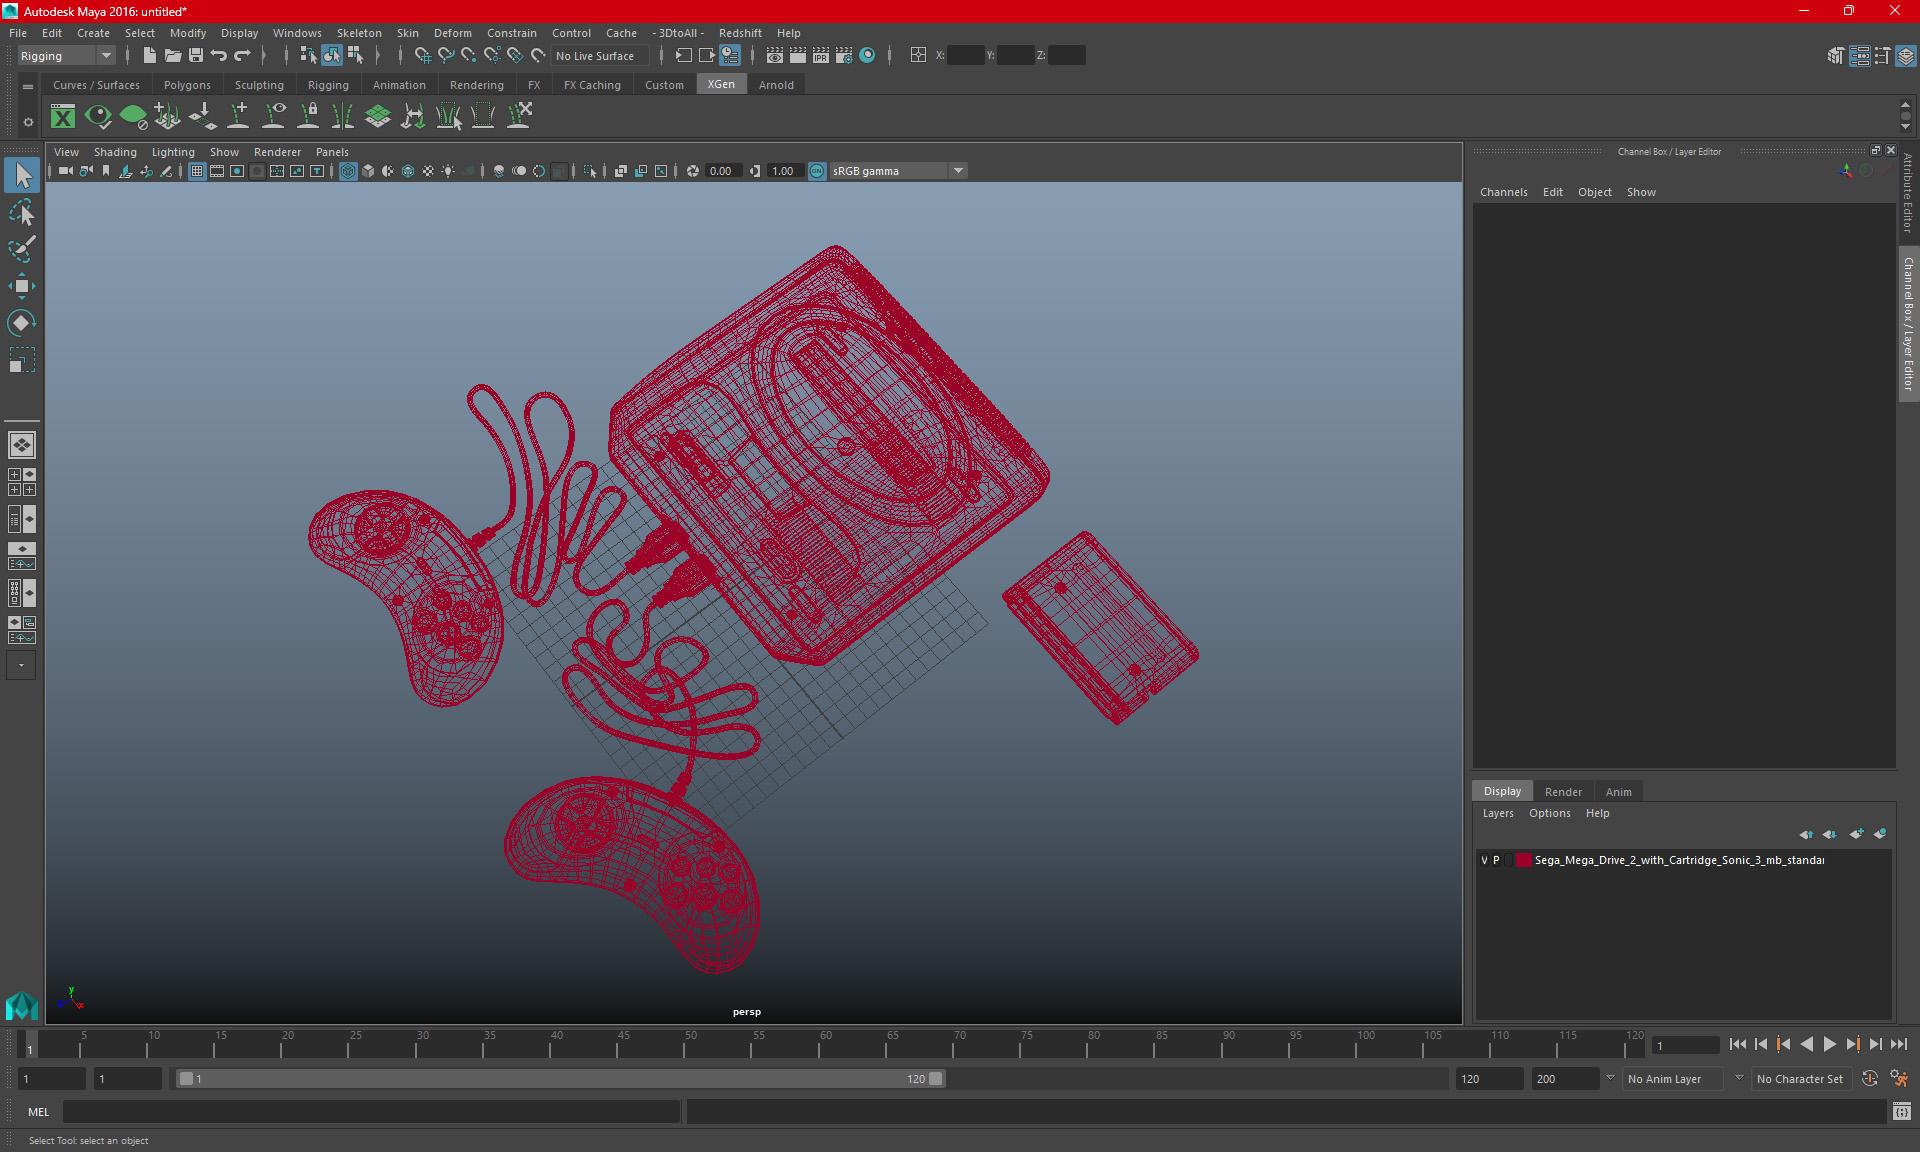The height and width of the screenshot is (1152, 1920).
Task: Create a new scene file
Action: click(x=149, y=56)
